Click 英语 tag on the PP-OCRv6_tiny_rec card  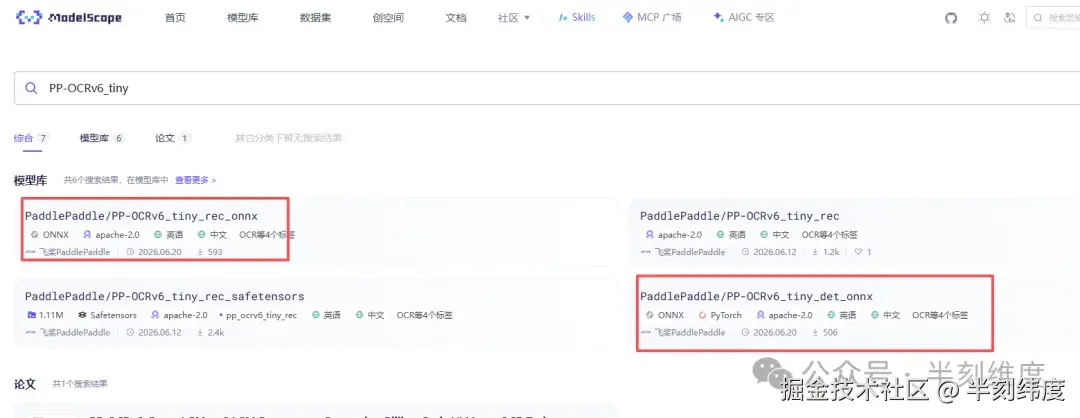pos(731,235)
